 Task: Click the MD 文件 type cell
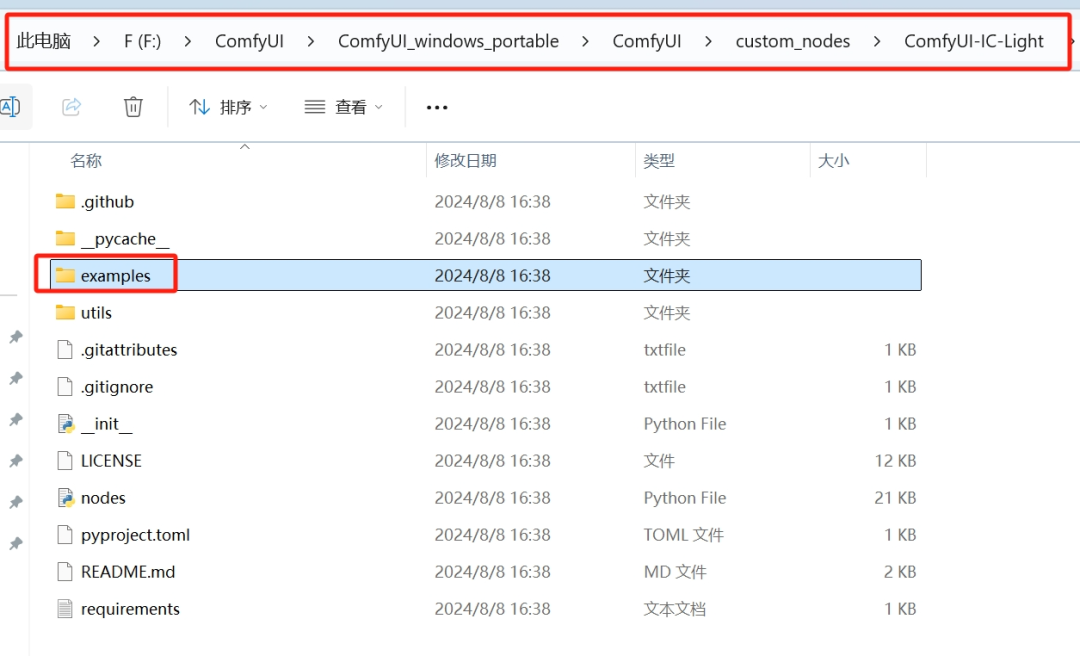point(675,572)
